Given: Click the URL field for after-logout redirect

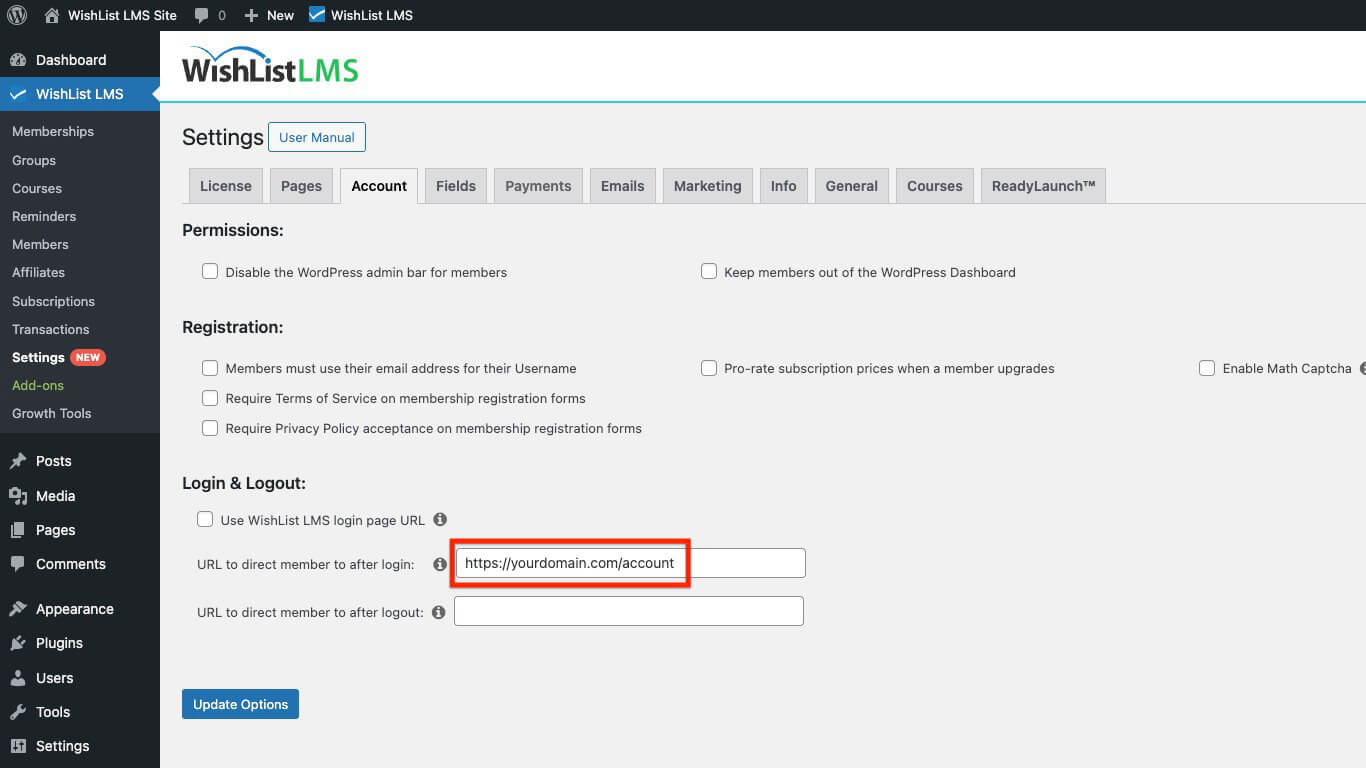Looking at the screenshot, I should tap(628, 611).
